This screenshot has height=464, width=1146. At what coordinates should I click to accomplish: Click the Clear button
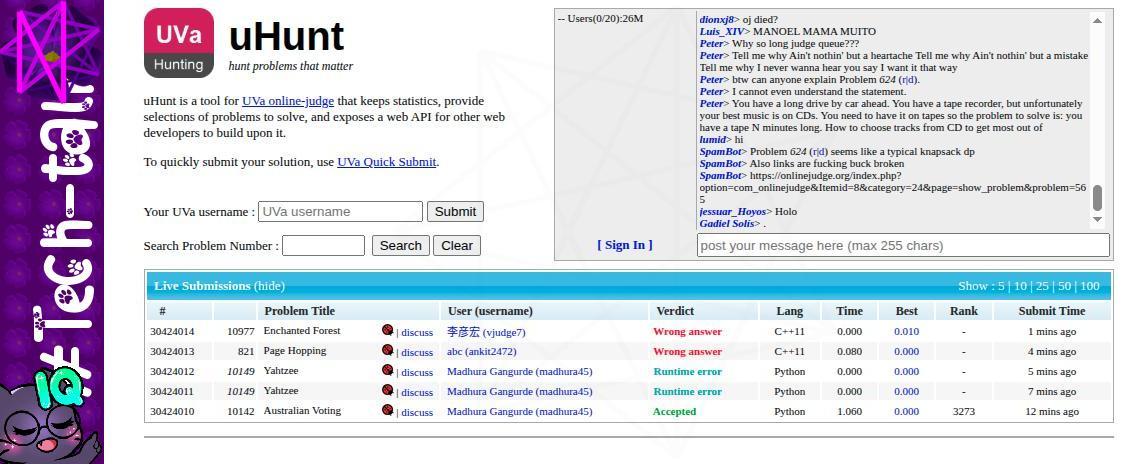click(457, 246)
